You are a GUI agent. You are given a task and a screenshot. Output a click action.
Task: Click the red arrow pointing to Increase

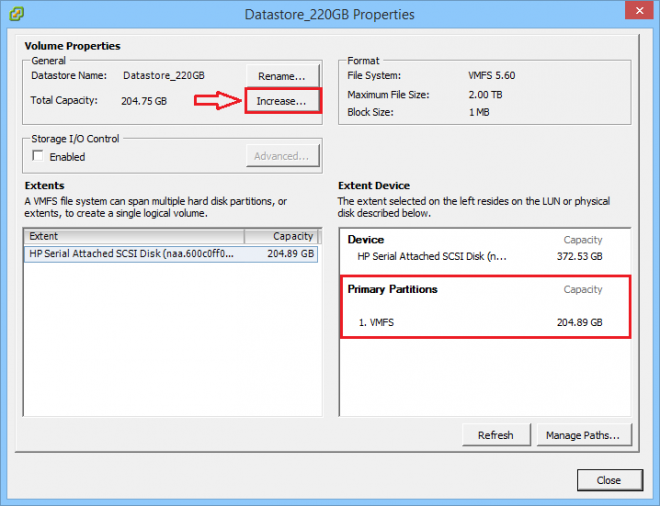(x=216, y=101)
